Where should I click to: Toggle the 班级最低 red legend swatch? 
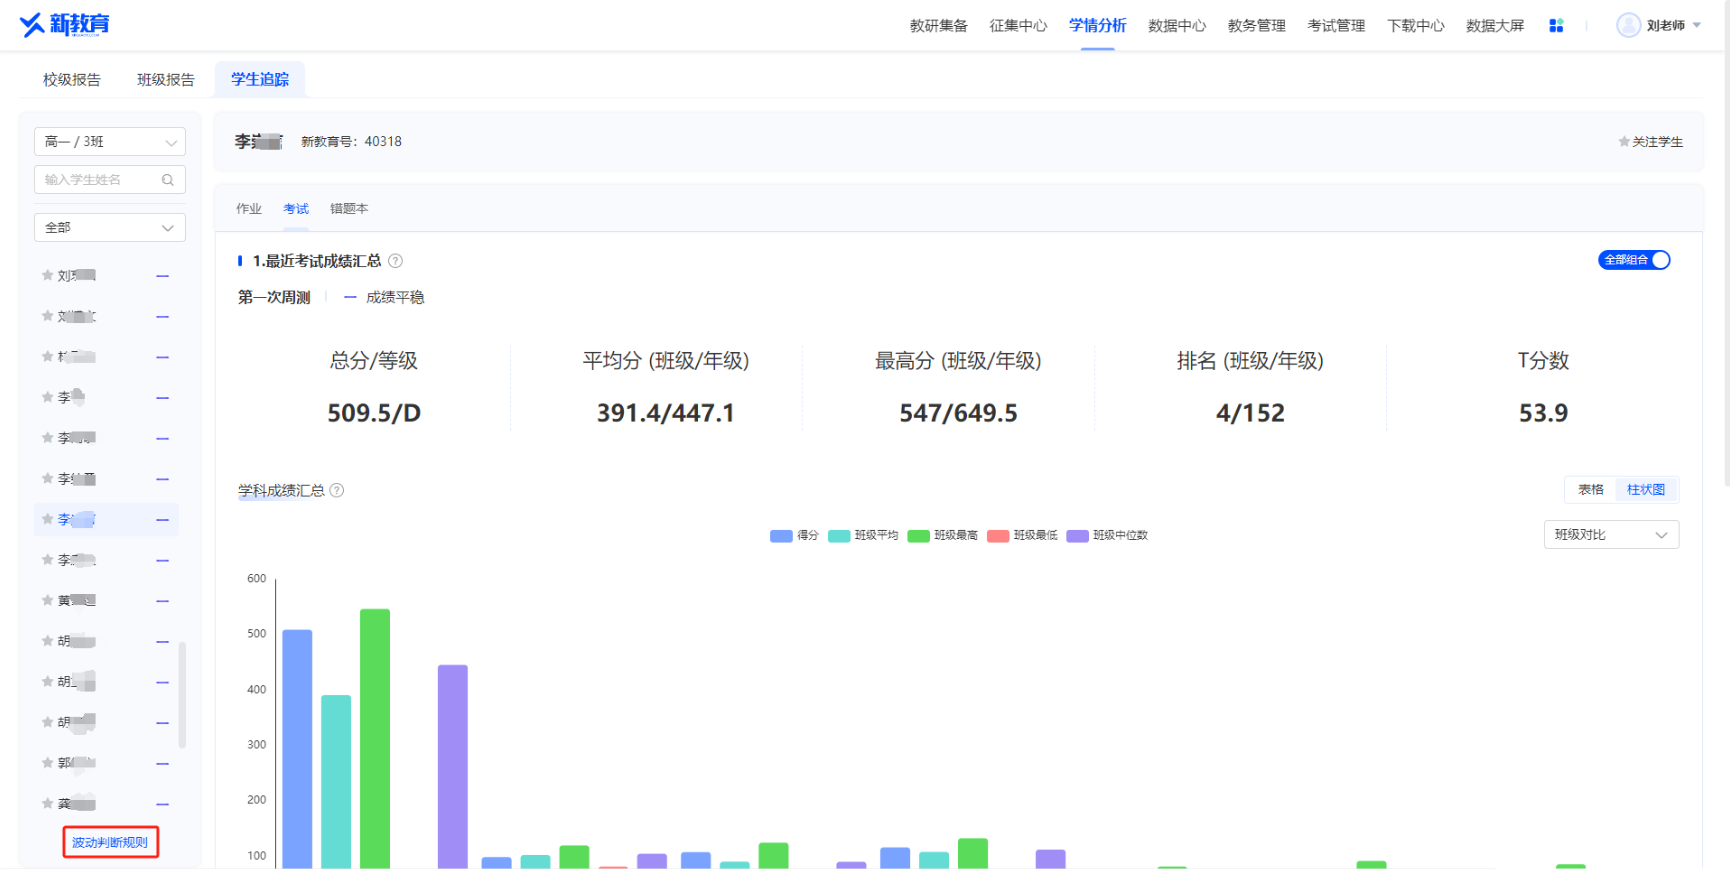(x=998, y=536)
